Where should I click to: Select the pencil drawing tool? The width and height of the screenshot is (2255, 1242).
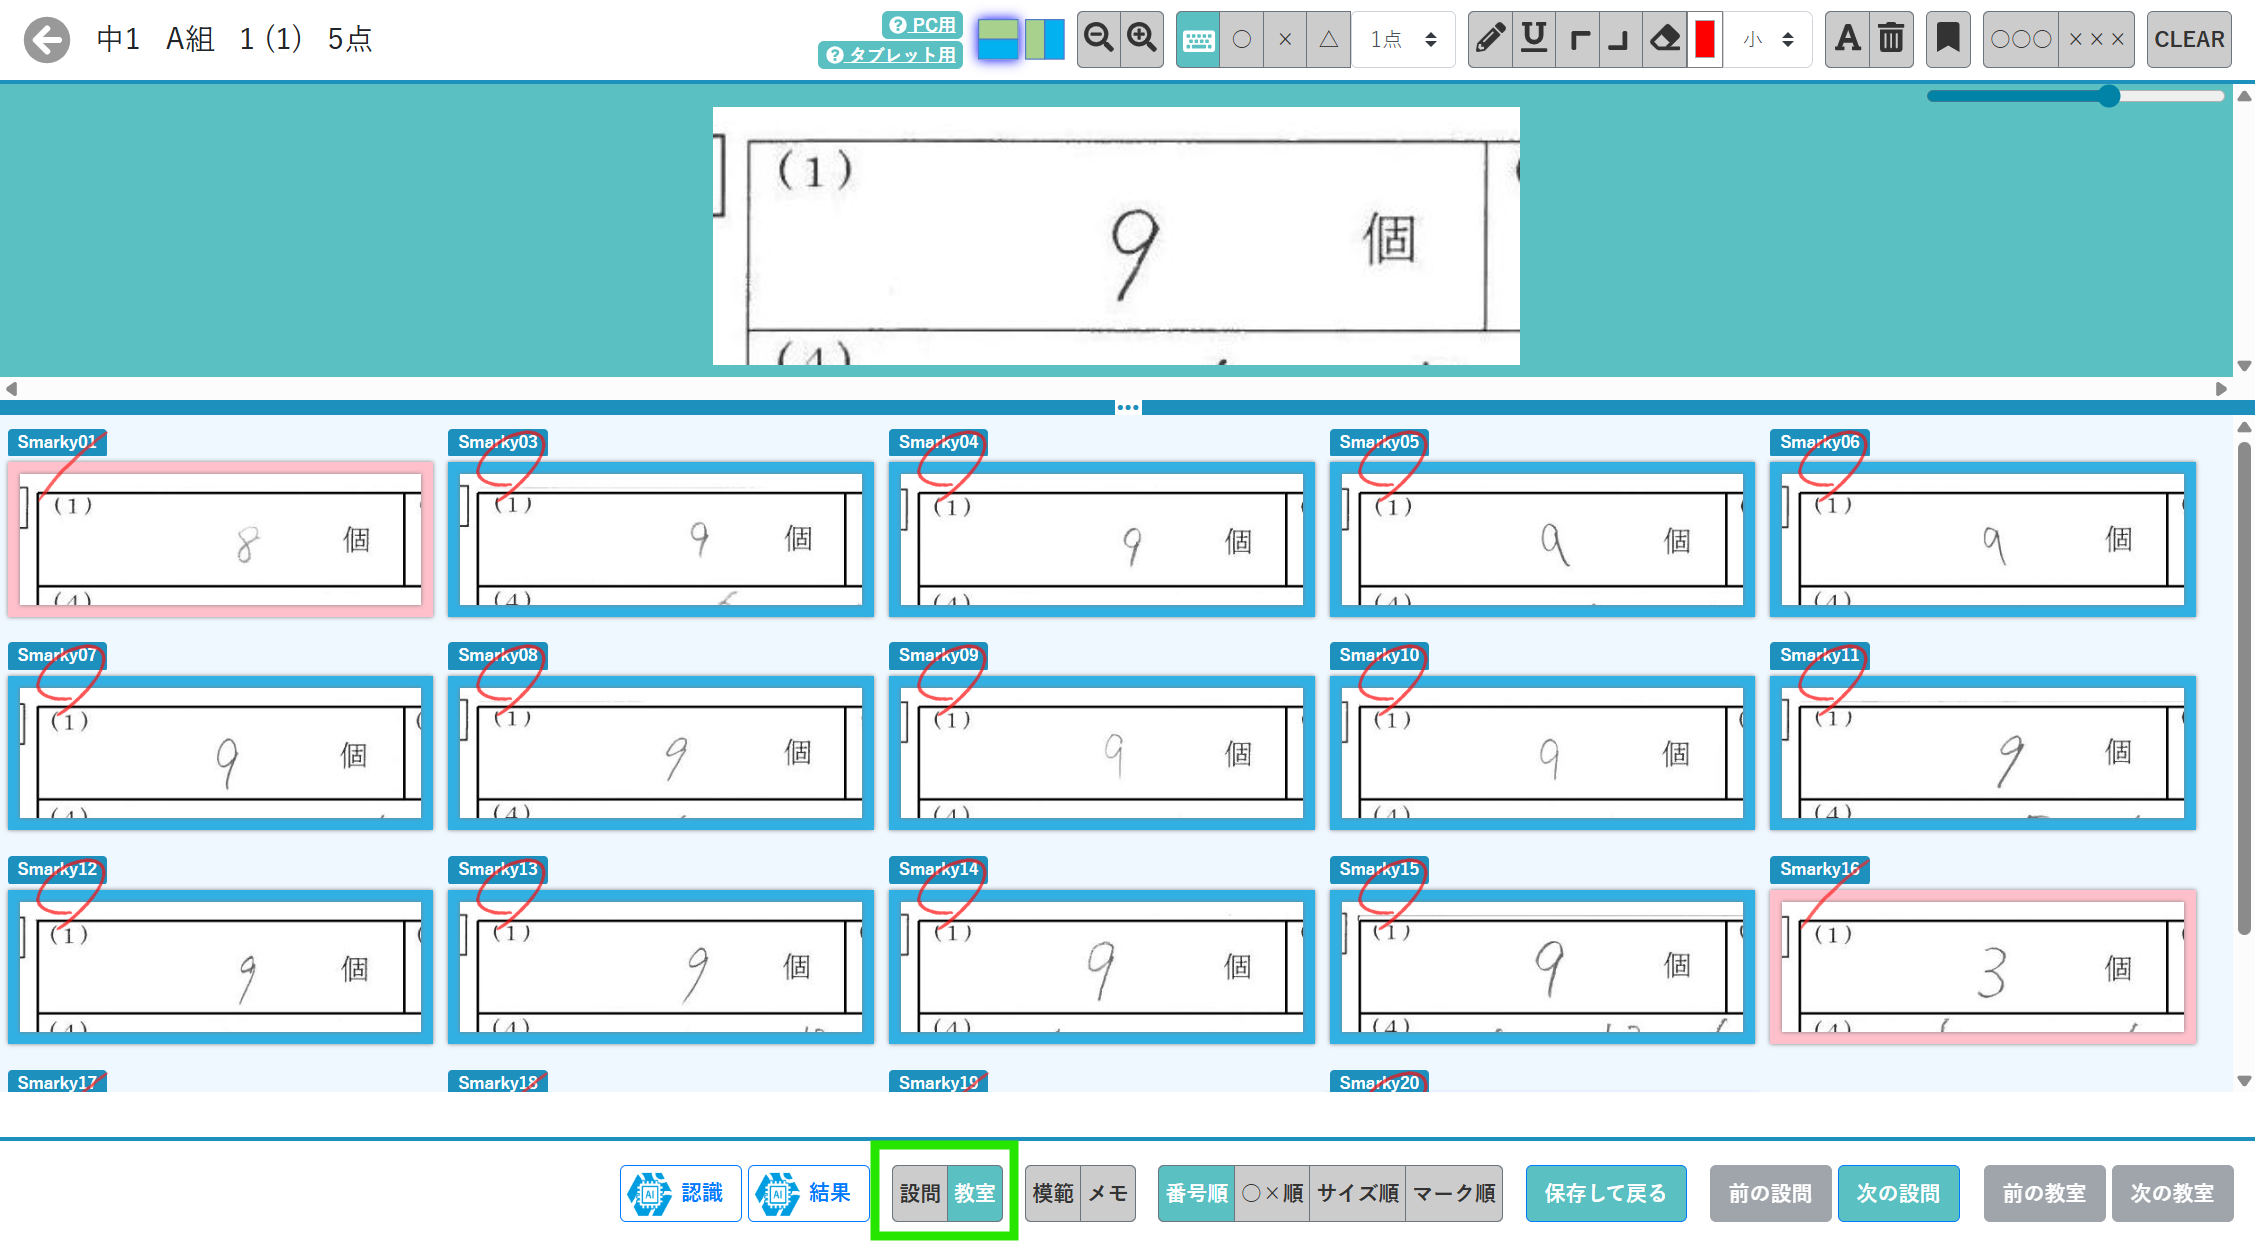click(1490, 39)
